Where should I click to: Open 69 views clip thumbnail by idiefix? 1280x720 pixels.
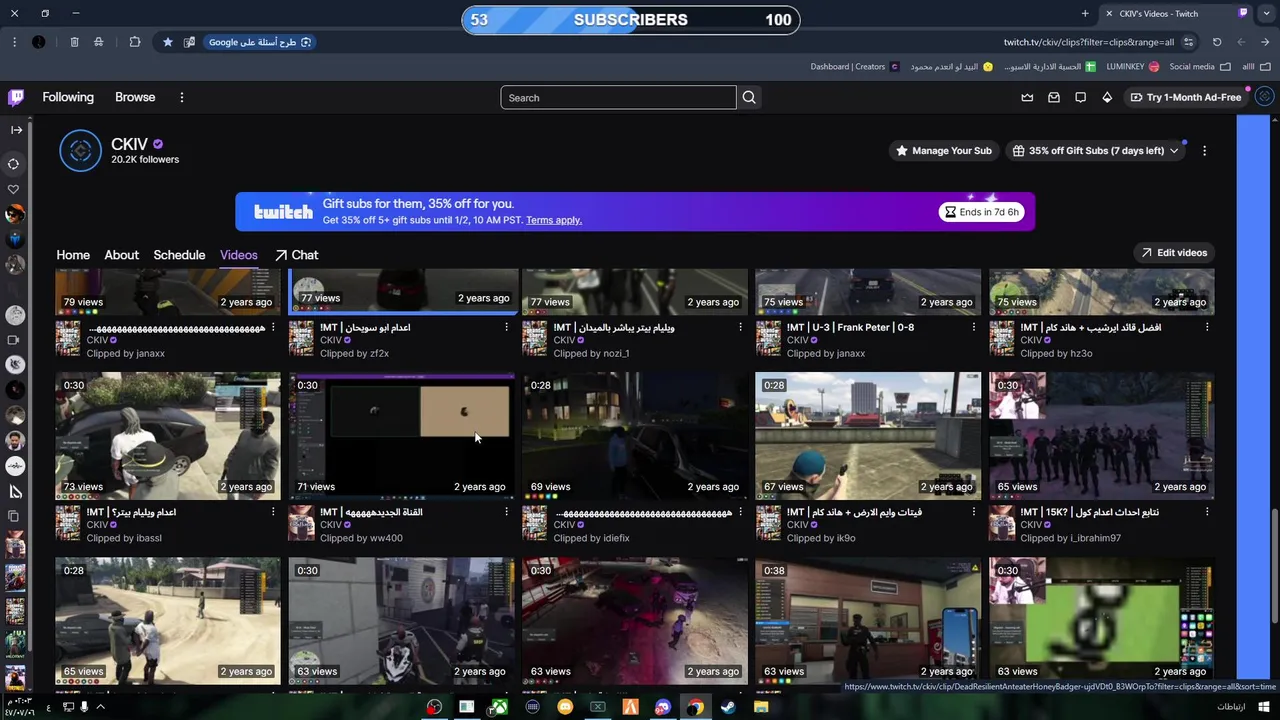pyautogui.click(x=635, y=436)
